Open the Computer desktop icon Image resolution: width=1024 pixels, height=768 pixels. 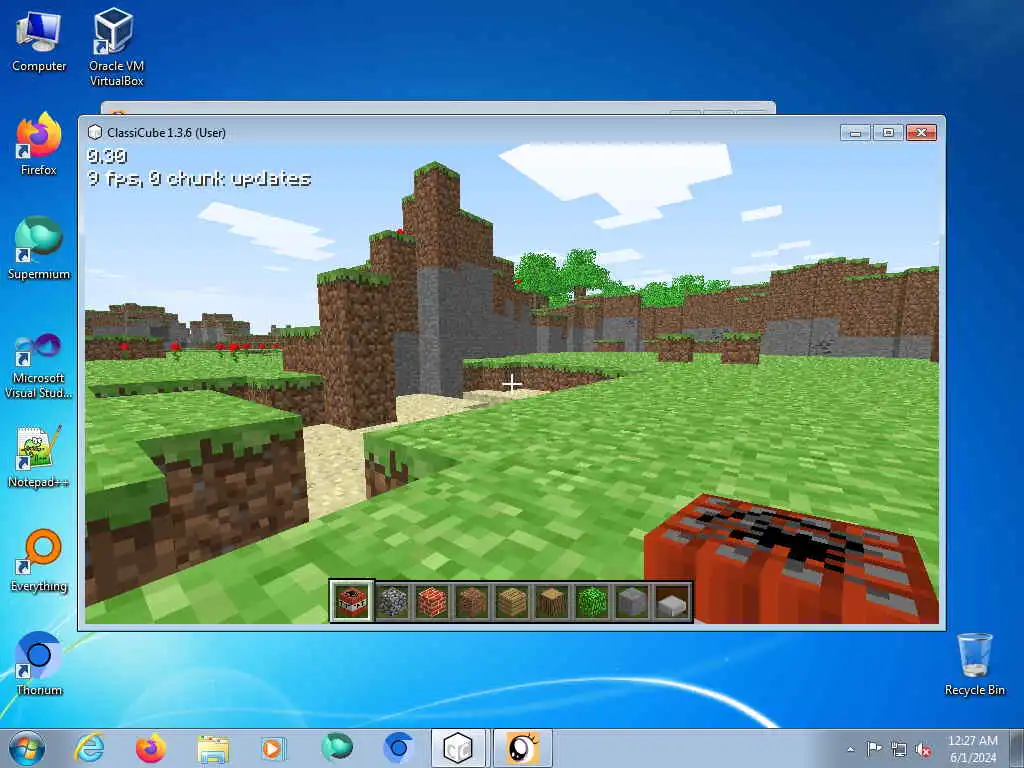click(39, 41)
